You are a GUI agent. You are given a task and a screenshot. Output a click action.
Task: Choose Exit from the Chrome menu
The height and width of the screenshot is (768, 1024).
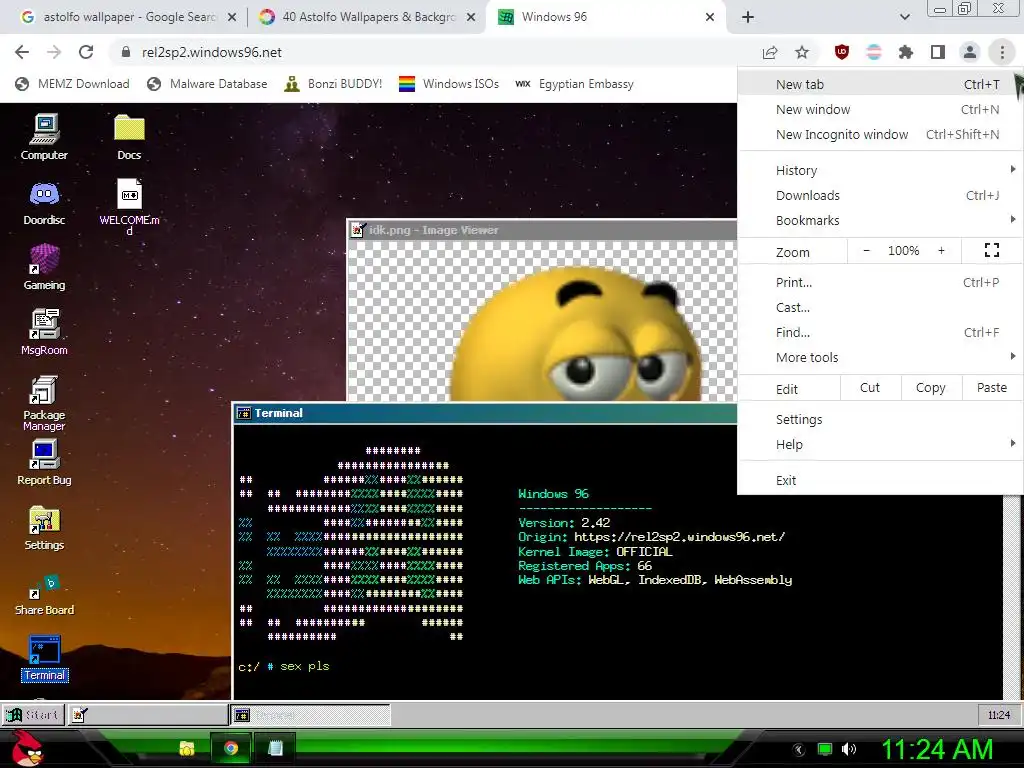(880, 481)
